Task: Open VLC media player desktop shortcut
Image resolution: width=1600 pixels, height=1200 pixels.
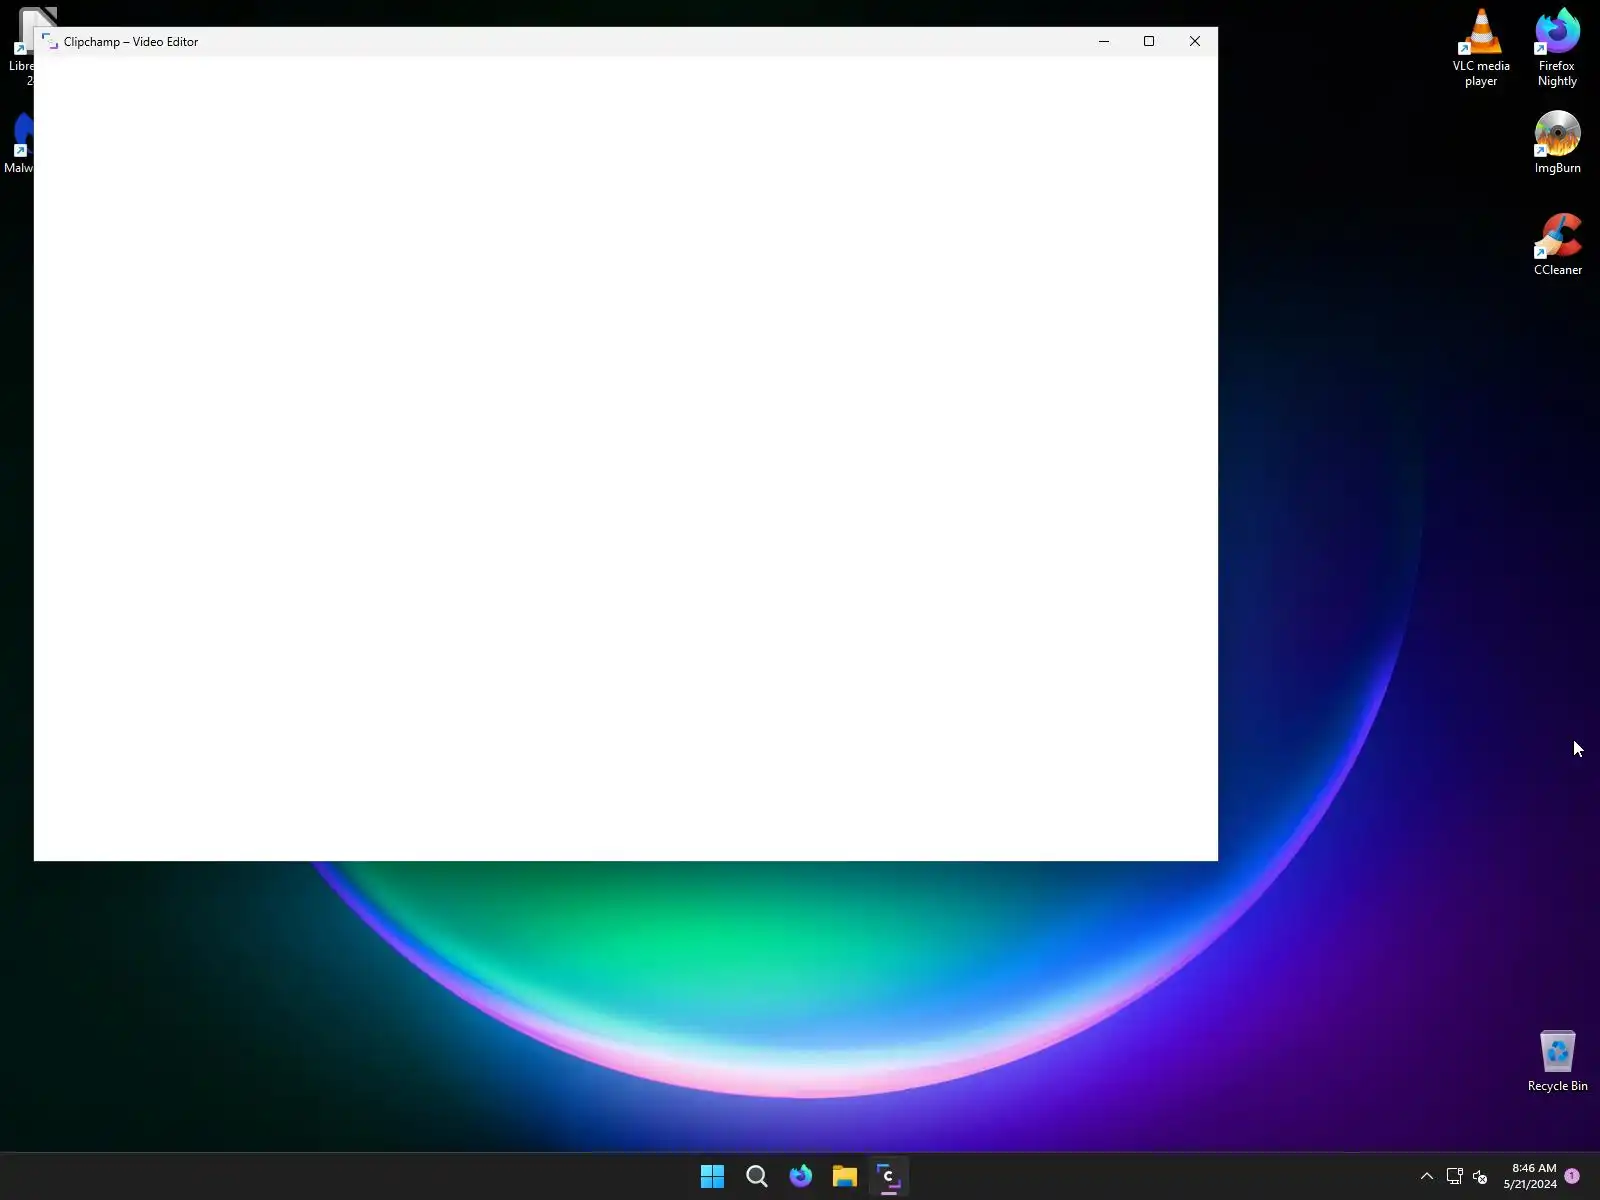Action: (x=1481, y=47)
